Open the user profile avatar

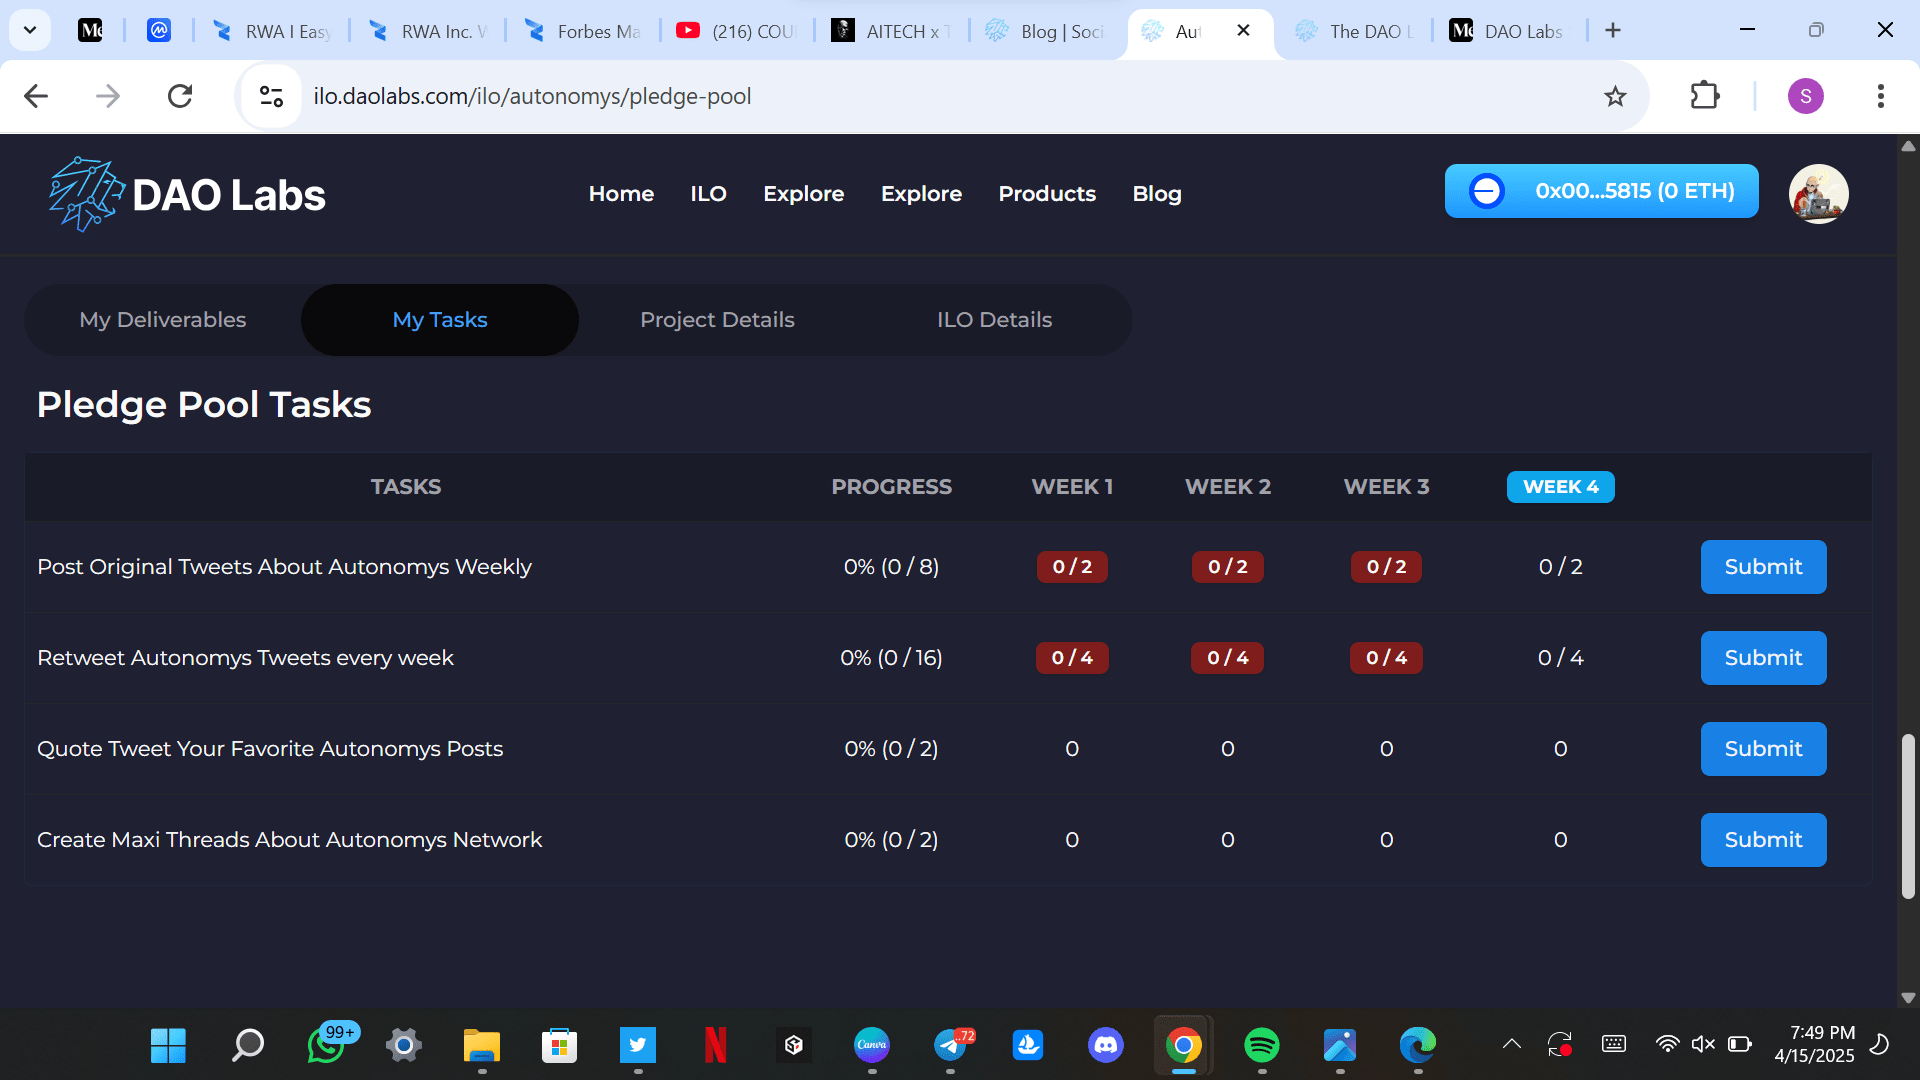[1818, 193]
